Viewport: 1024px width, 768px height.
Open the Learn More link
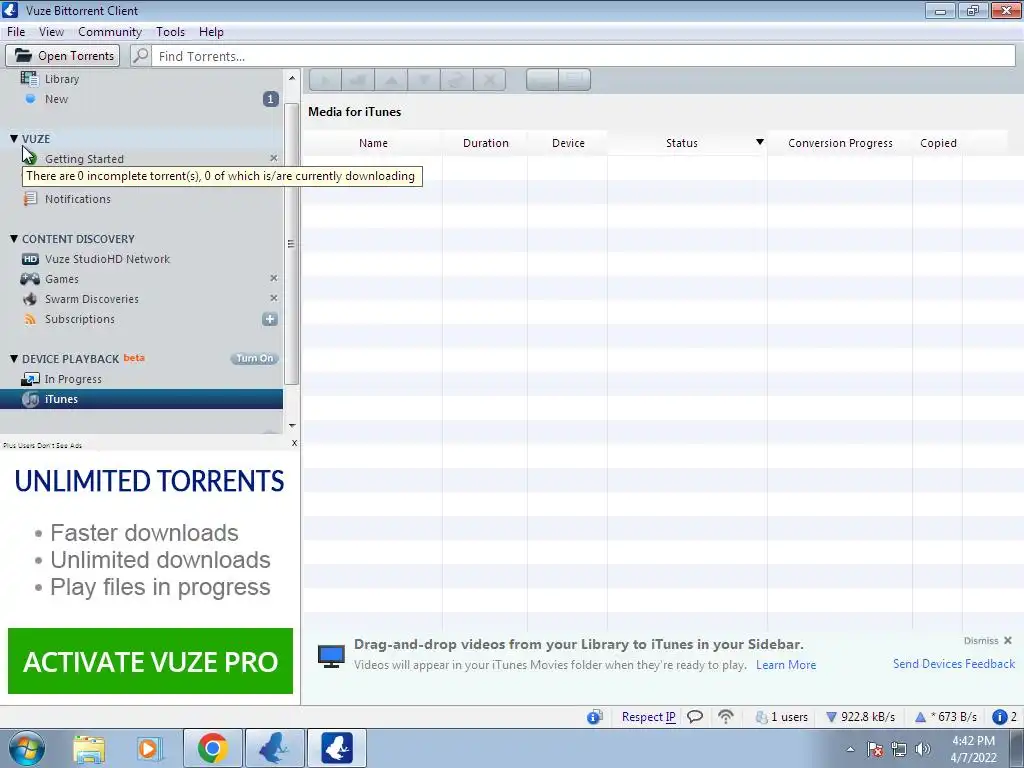click(x=786, y=665)
